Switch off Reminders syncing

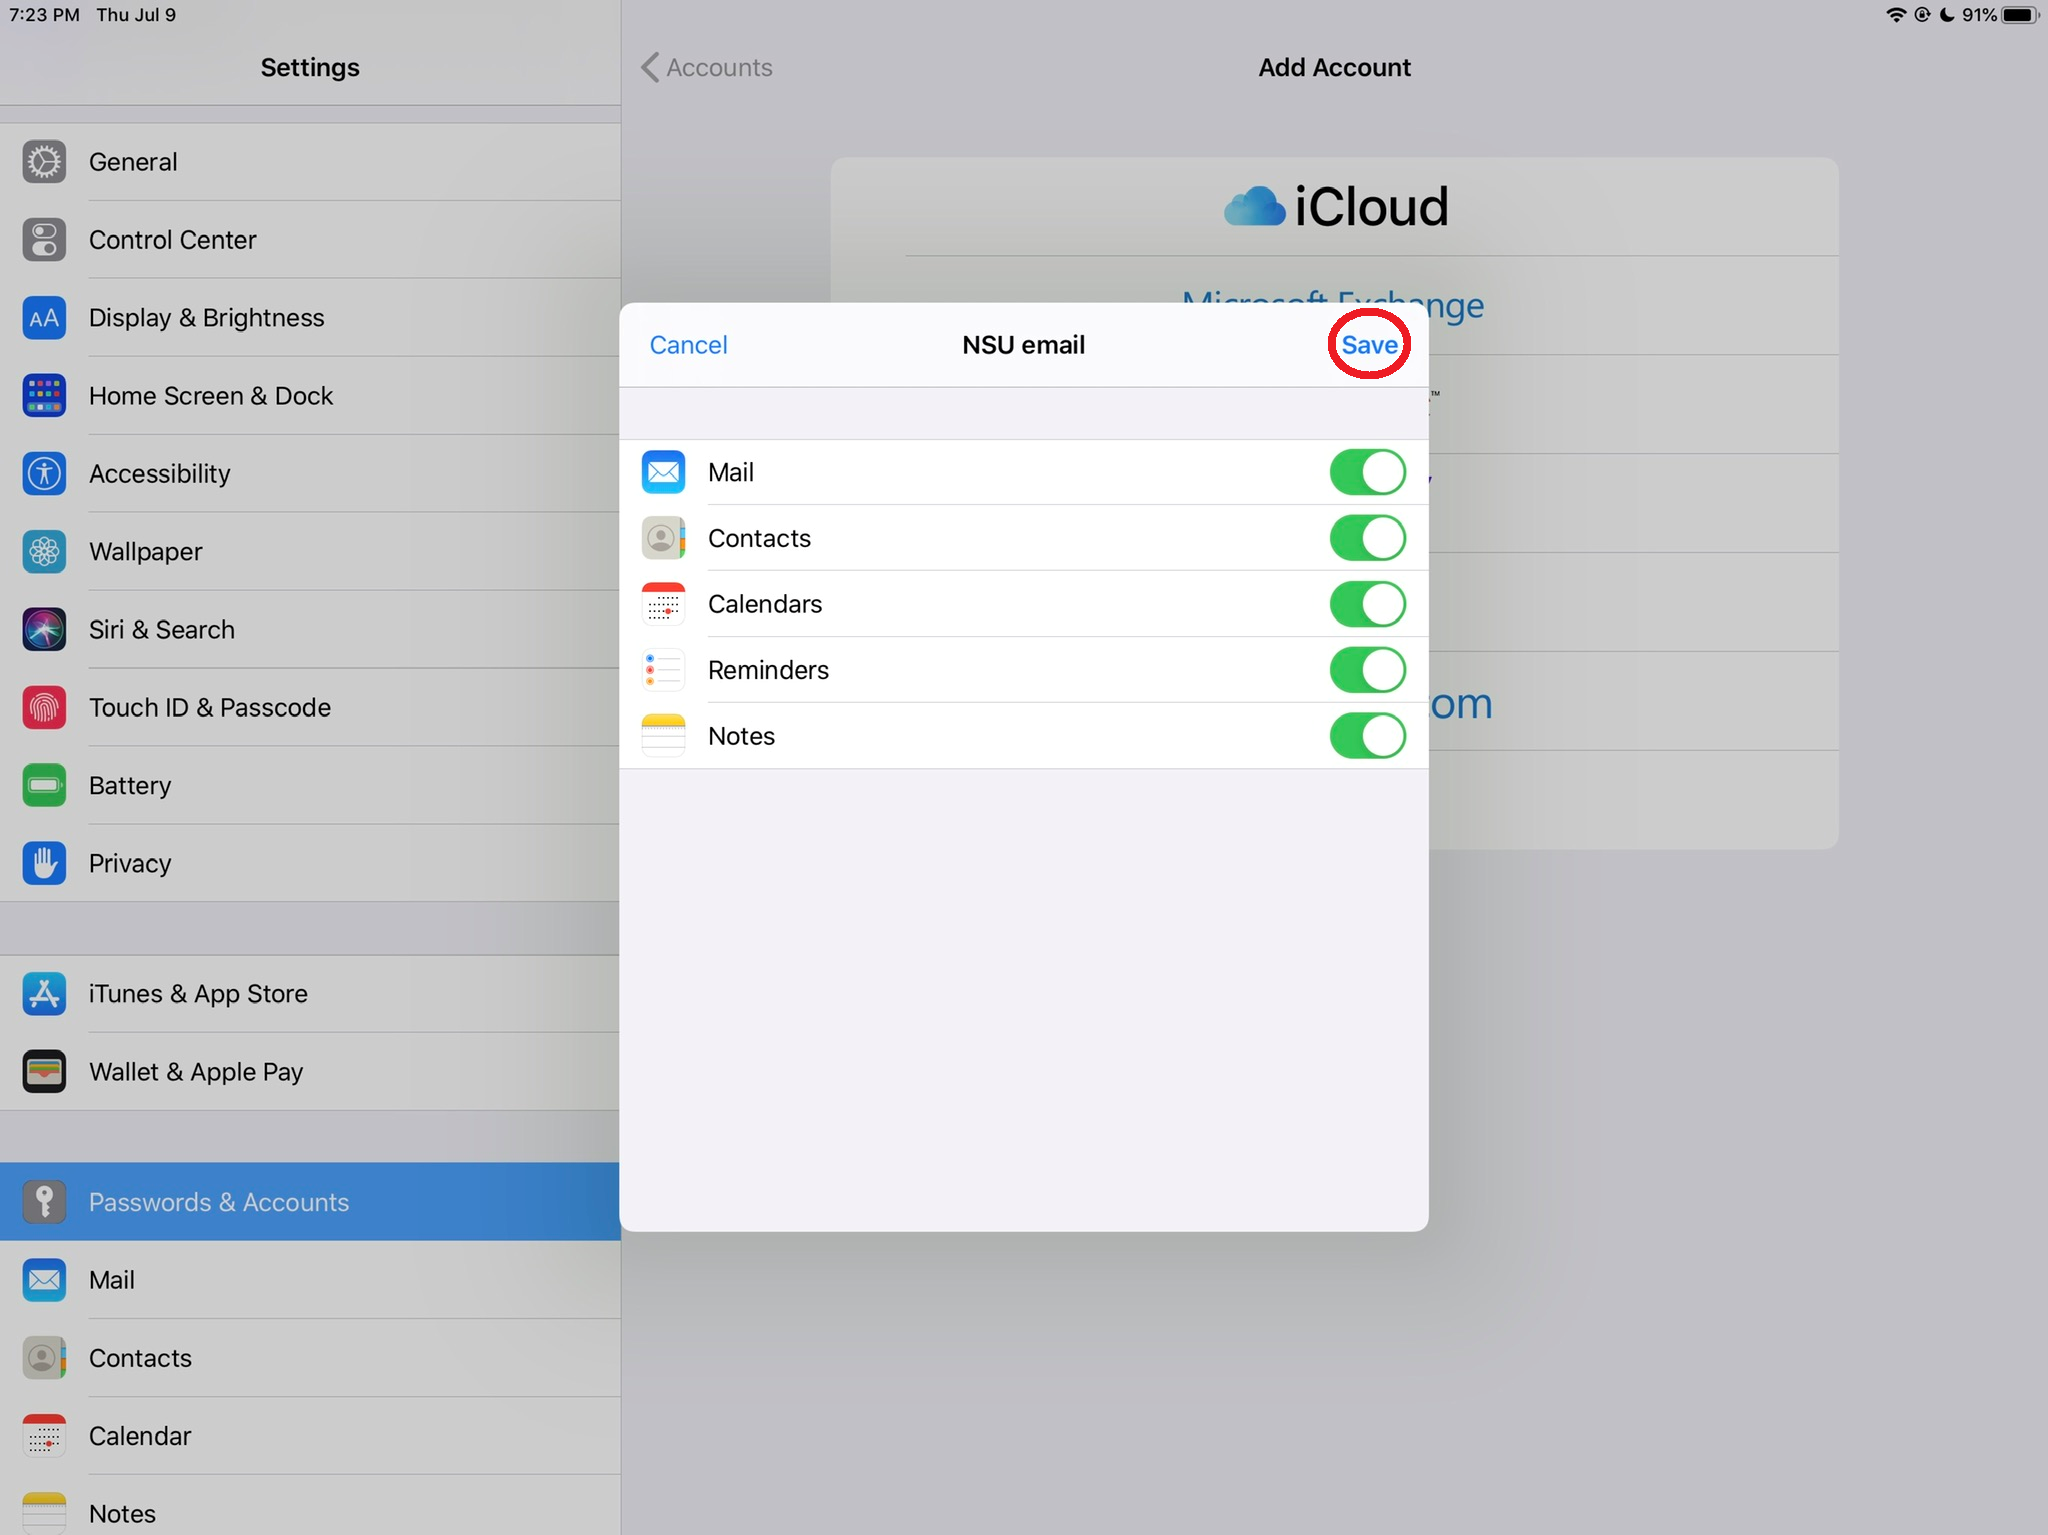[1367, 670]
